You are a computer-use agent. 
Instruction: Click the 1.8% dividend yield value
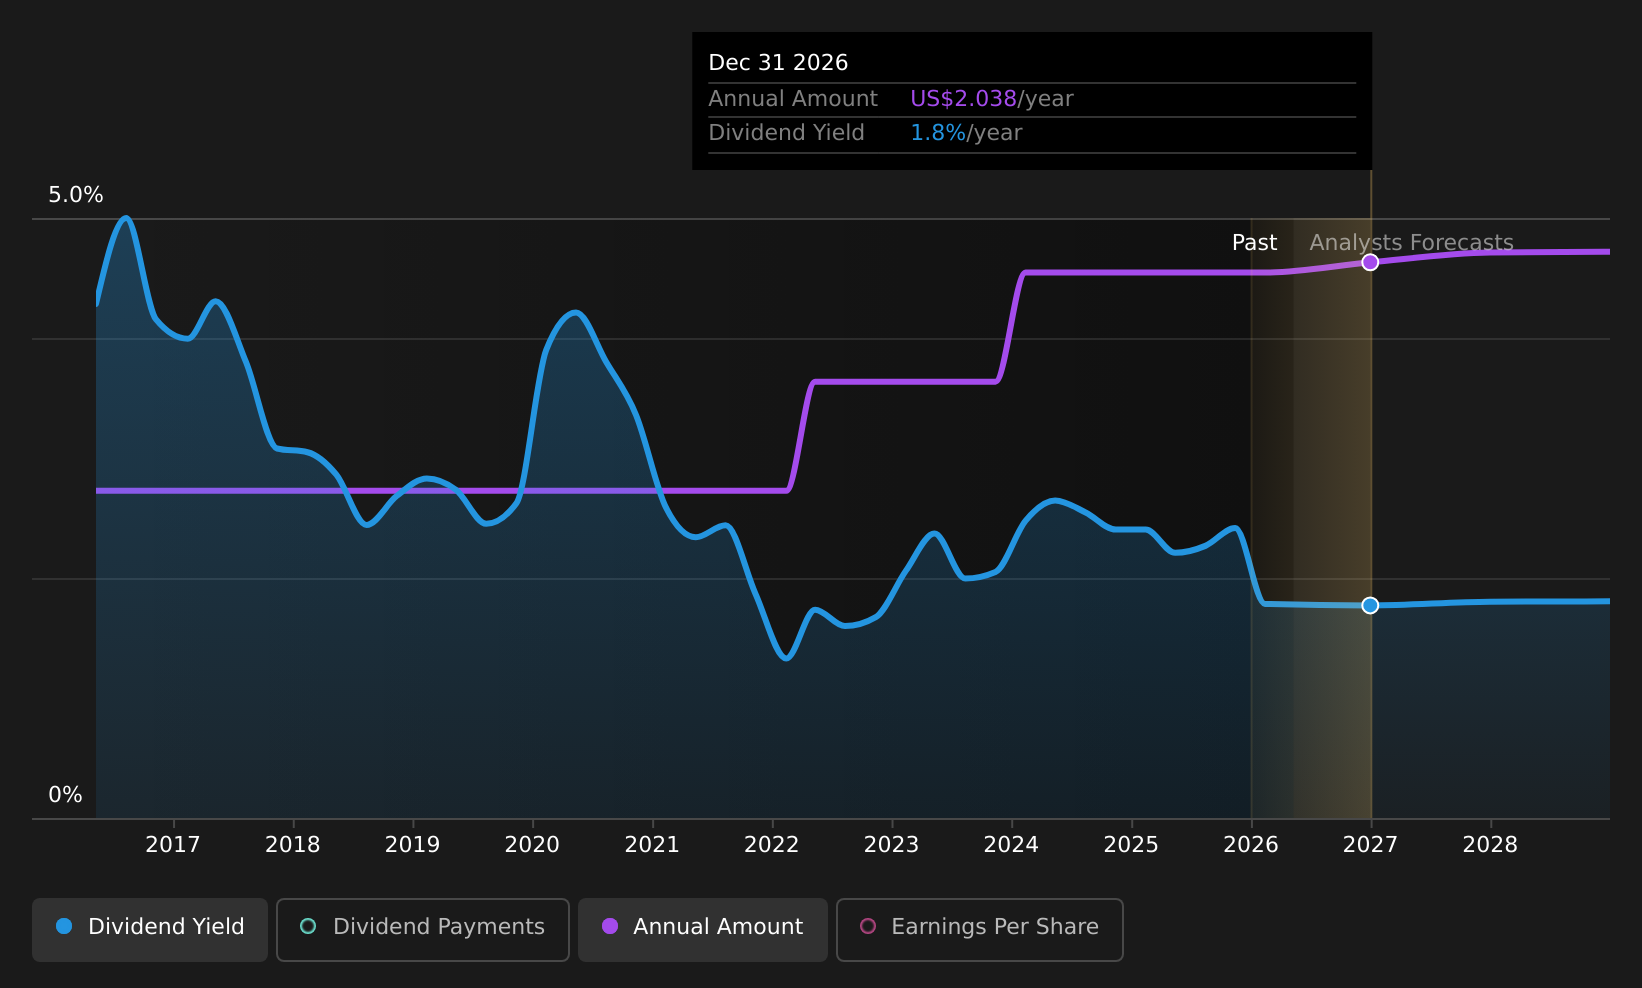point(938,133)
